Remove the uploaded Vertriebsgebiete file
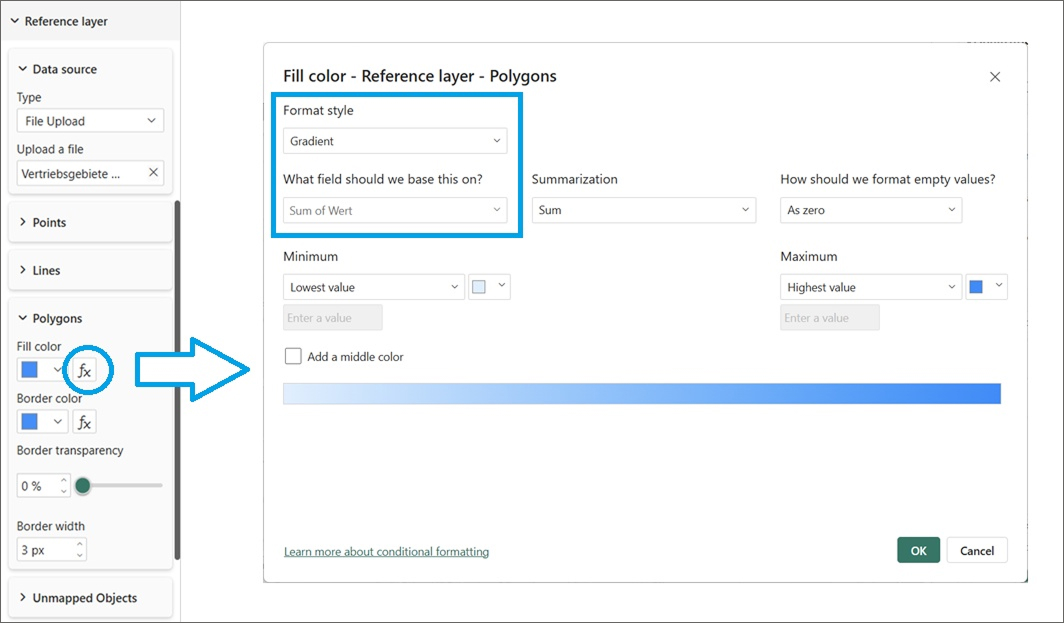Viewport: 1064px width, 623px height. point(155,172)
